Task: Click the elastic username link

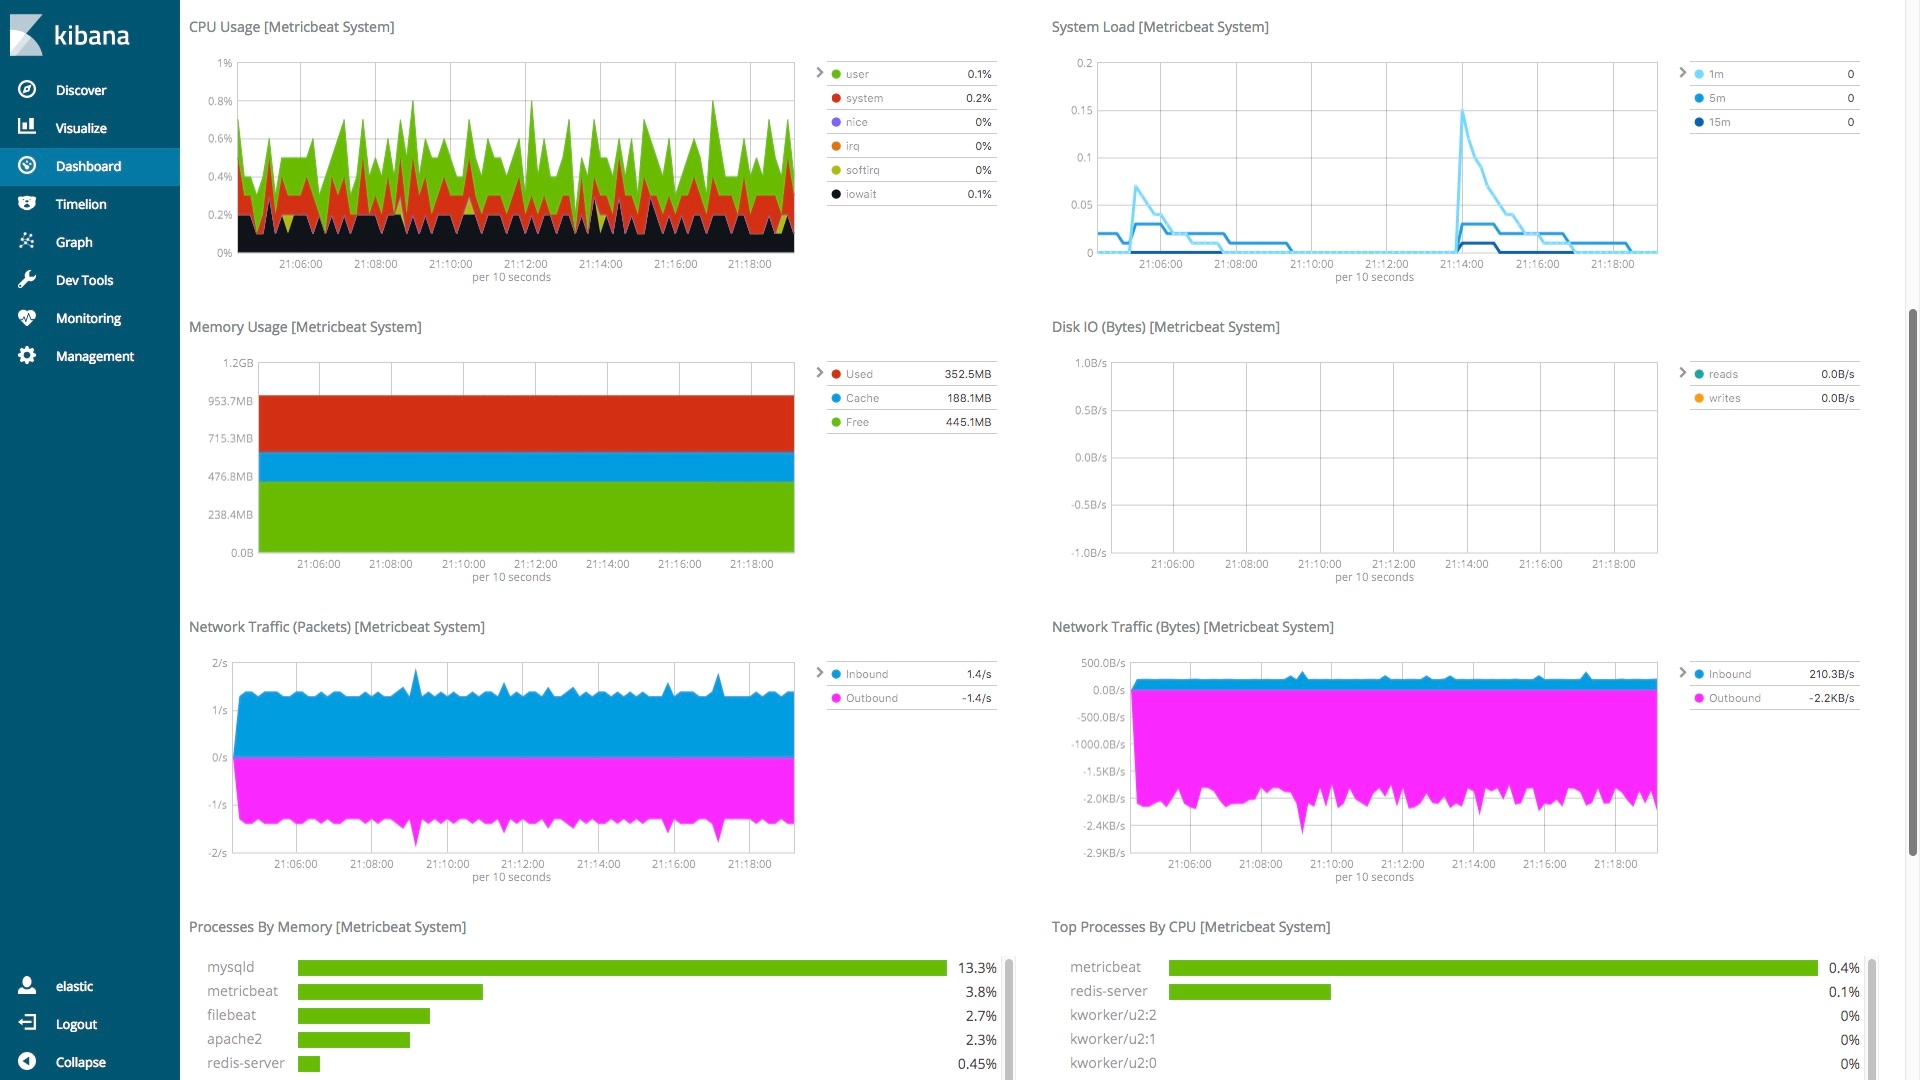Action: click(74, 986)
